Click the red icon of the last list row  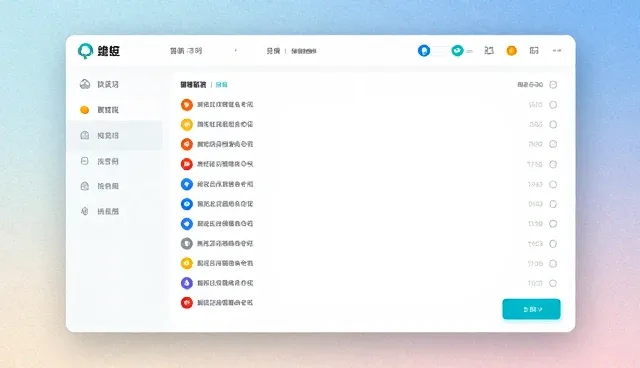187,303
